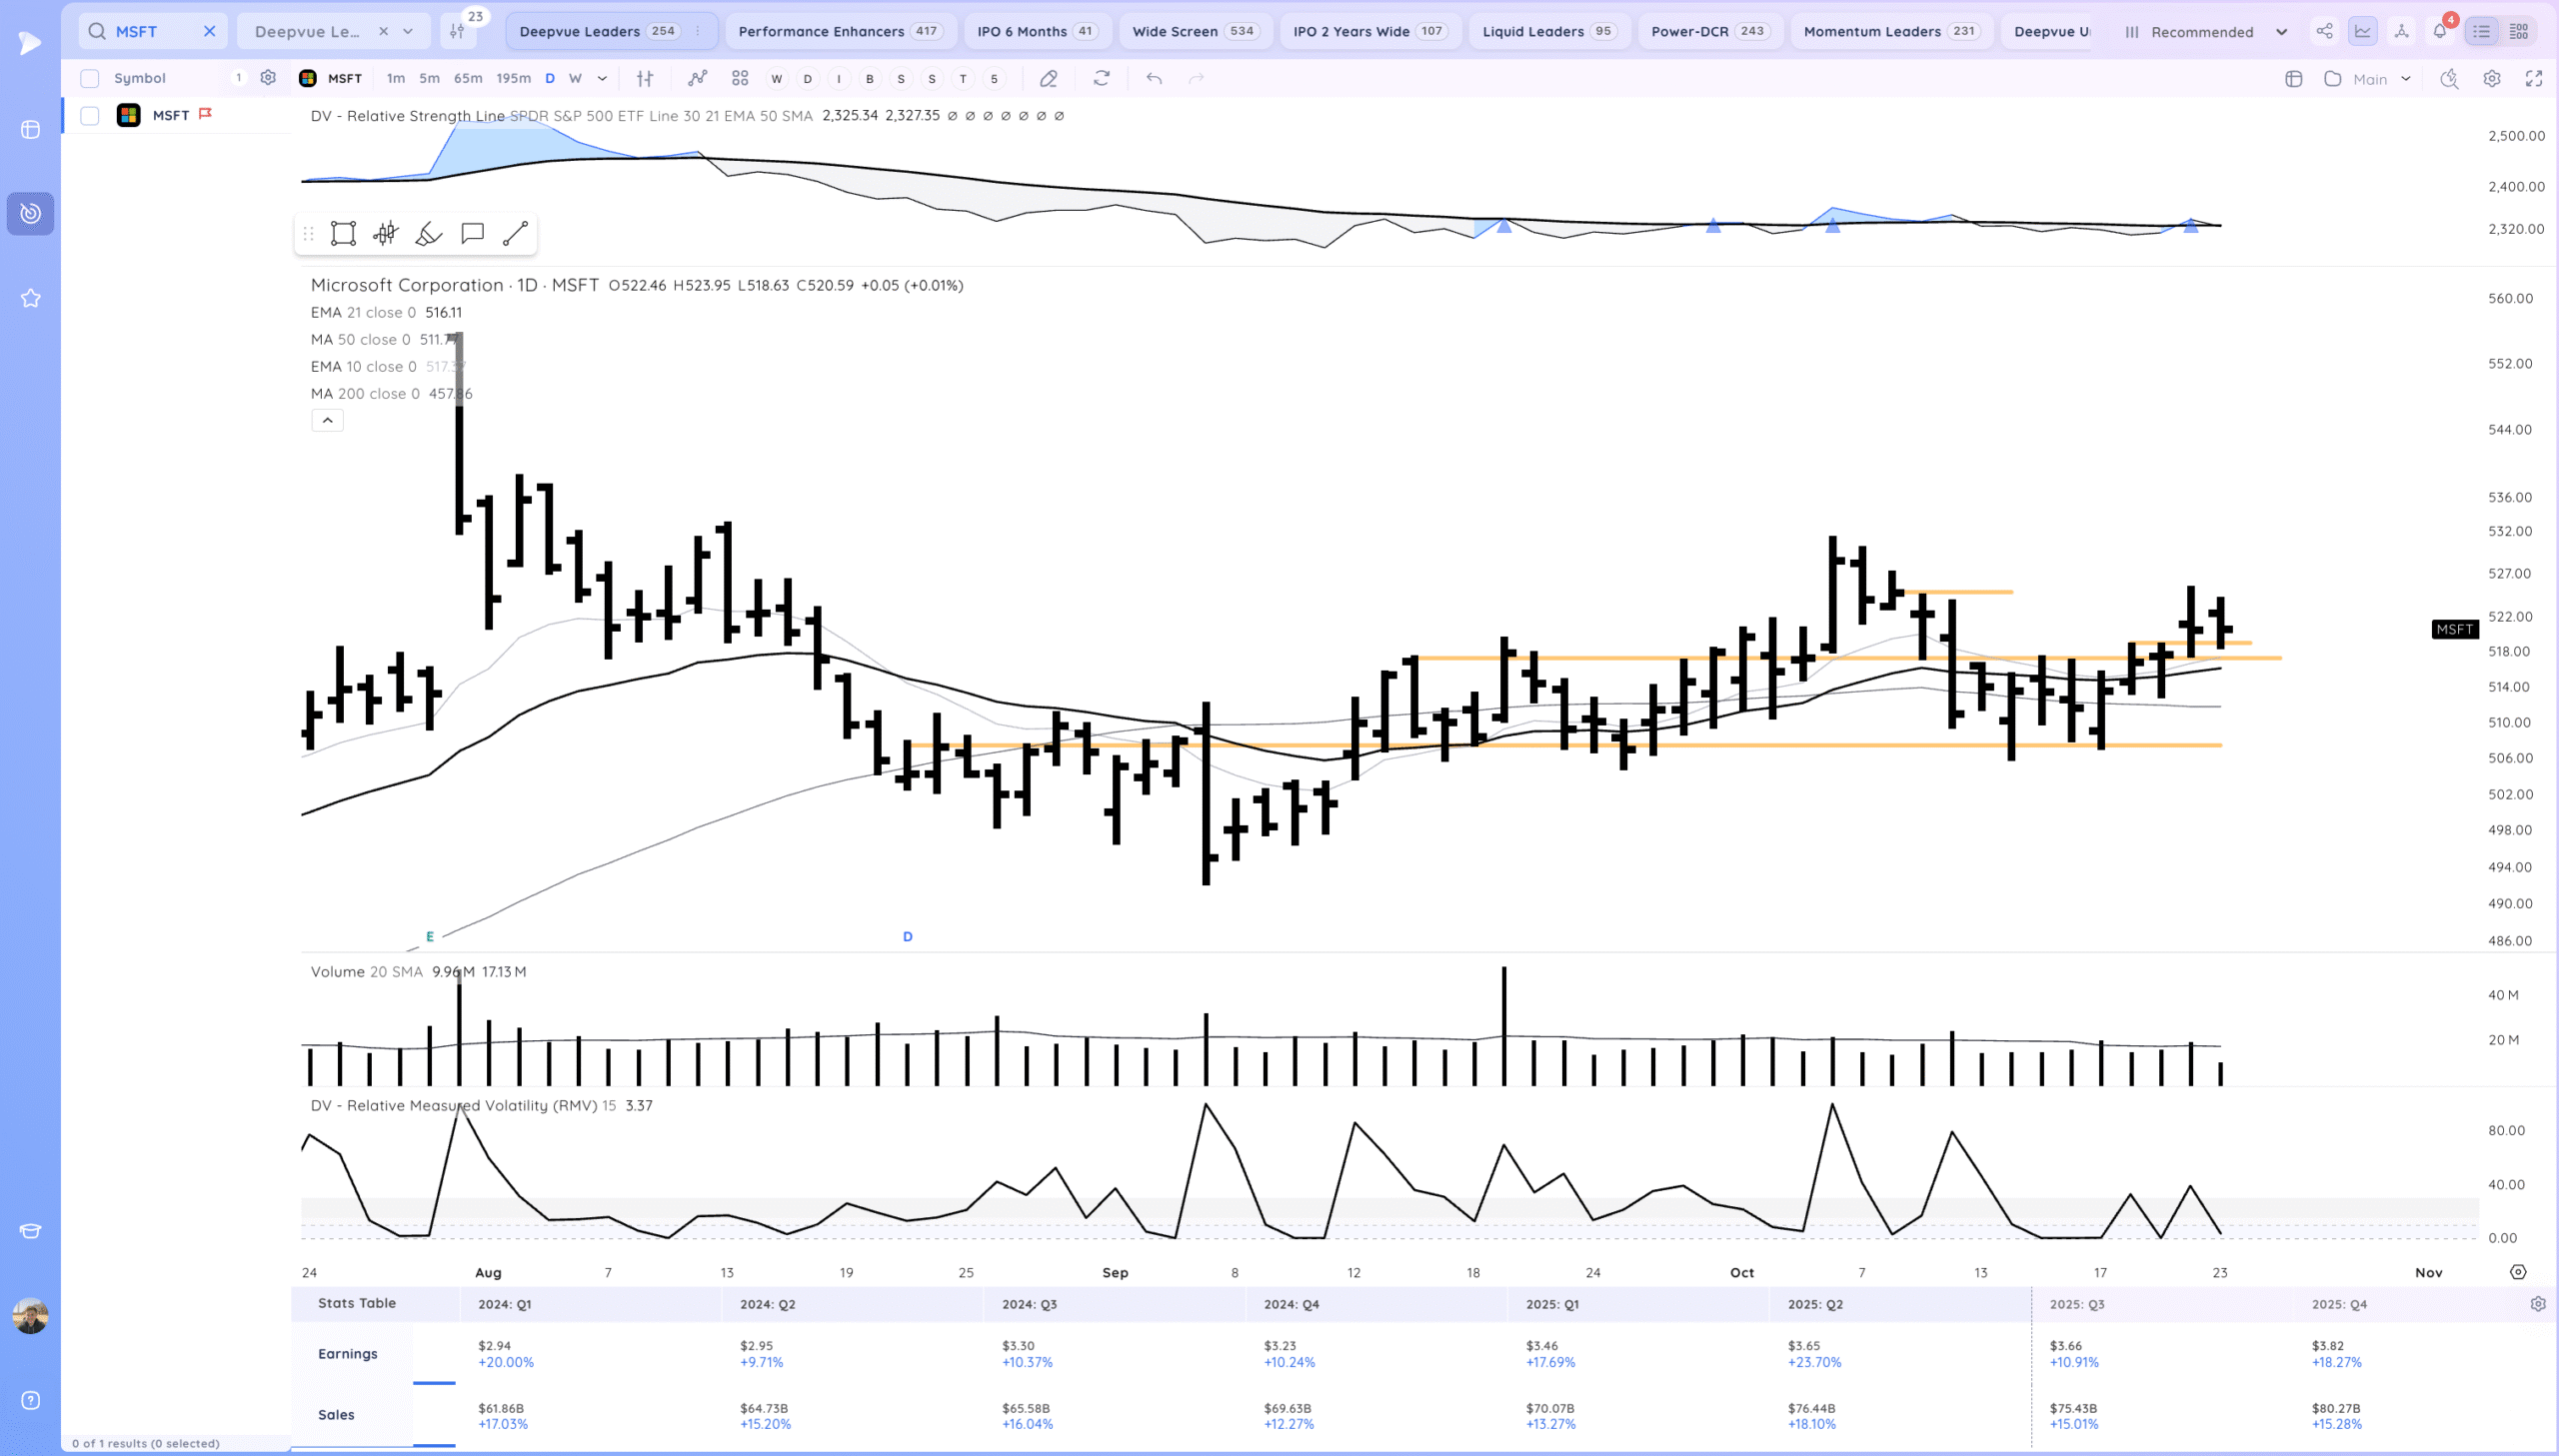Click the share icon in the top bar

[x=2324, y=31]
